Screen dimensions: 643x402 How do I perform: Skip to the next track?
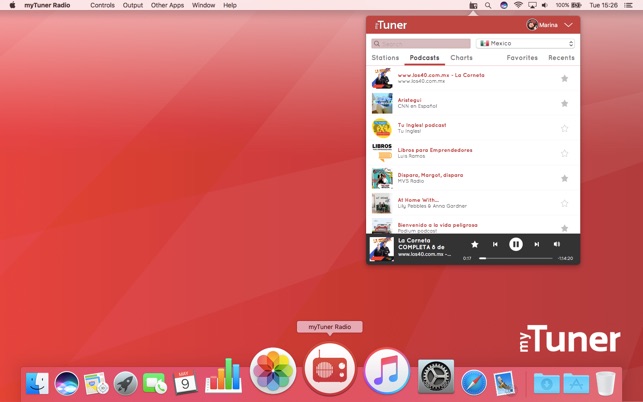point(537,244)
